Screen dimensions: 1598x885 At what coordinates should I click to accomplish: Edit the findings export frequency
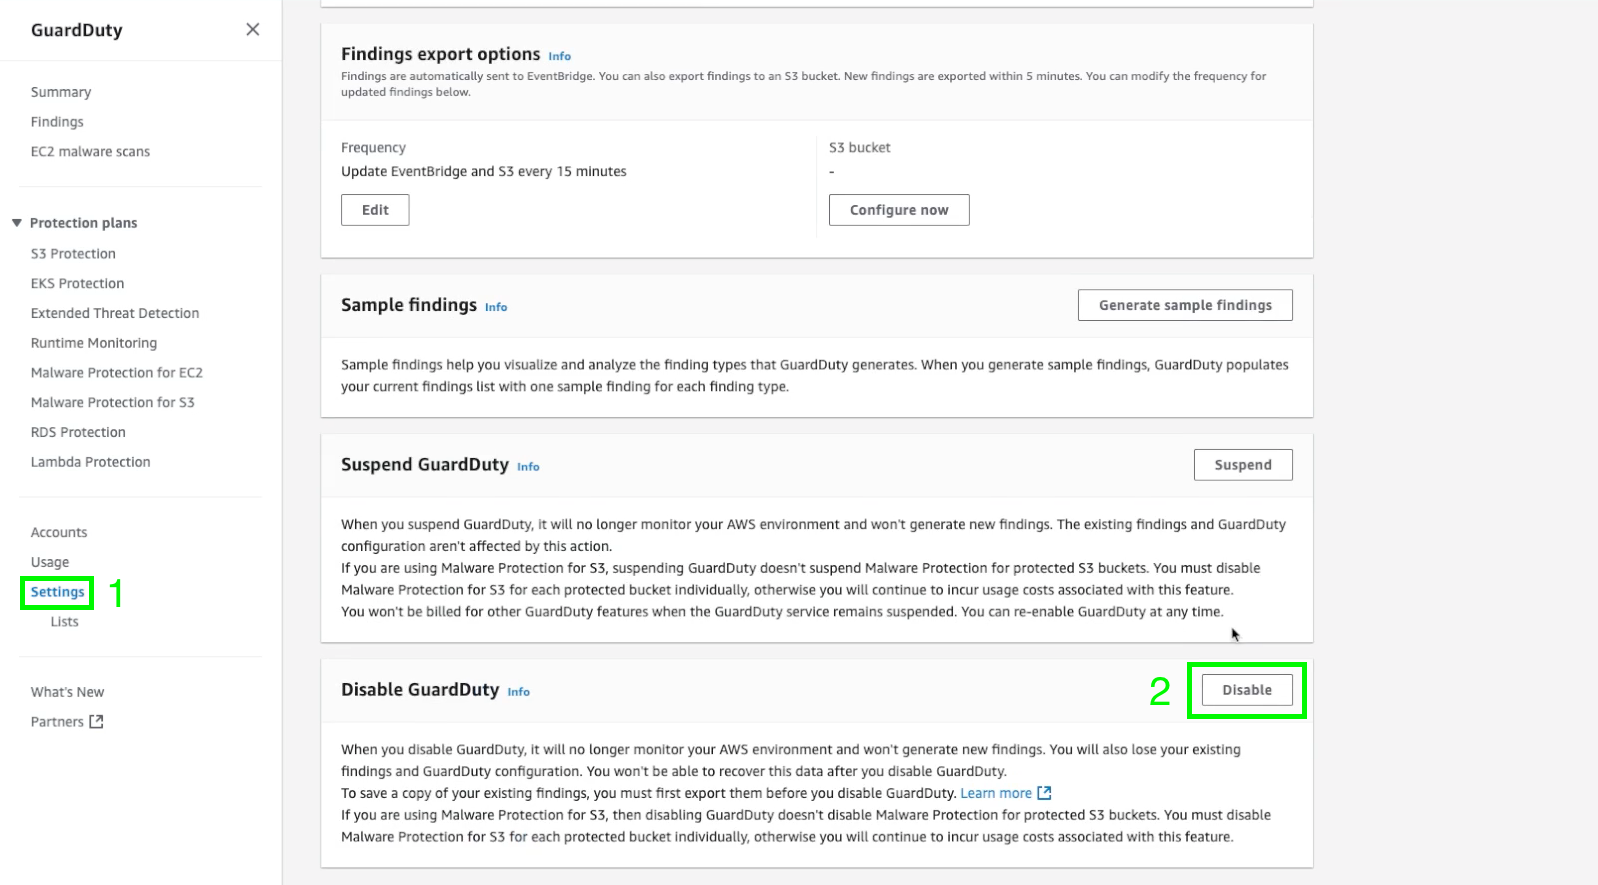pos(375,210)
